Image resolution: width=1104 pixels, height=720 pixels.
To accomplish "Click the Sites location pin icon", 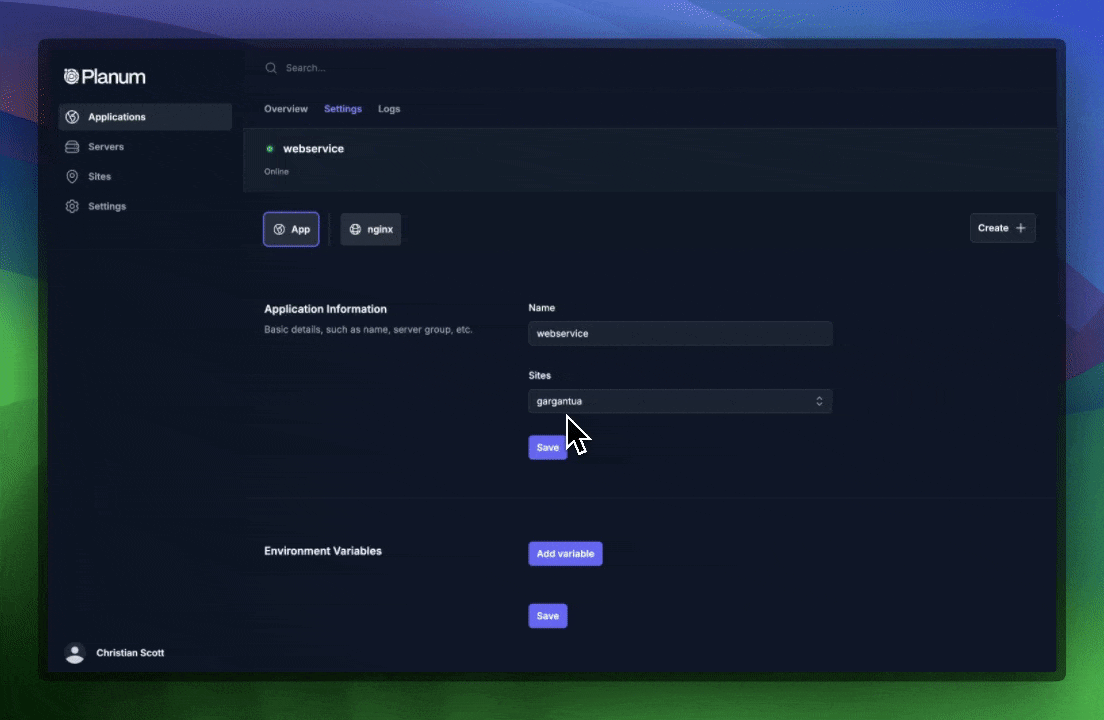I will (x=71, y=176).
